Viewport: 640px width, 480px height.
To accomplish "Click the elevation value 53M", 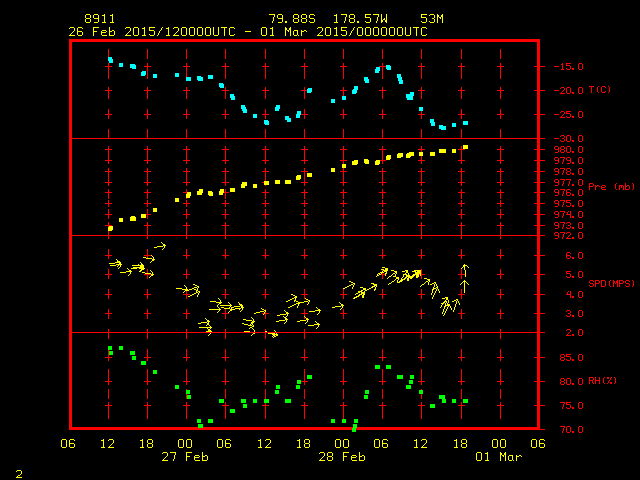I will coord(432,19).
